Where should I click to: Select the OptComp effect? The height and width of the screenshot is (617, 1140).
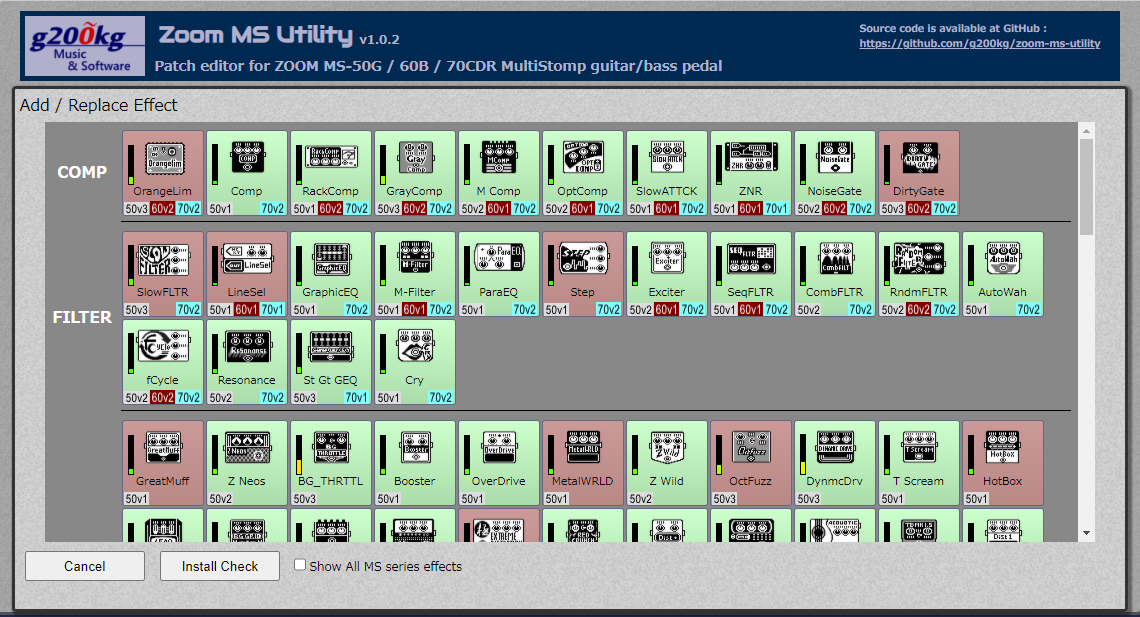(x=583, y=173)
